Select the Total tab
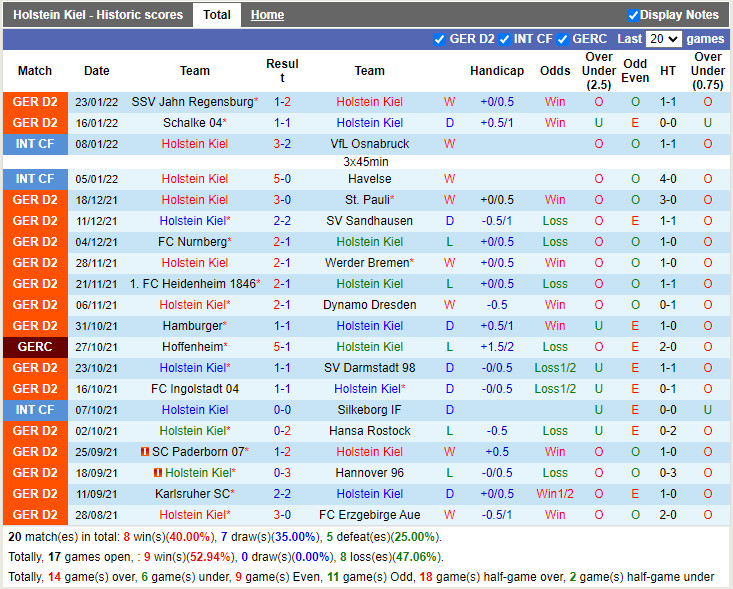The image size is (733, 589). click(217, 15)
